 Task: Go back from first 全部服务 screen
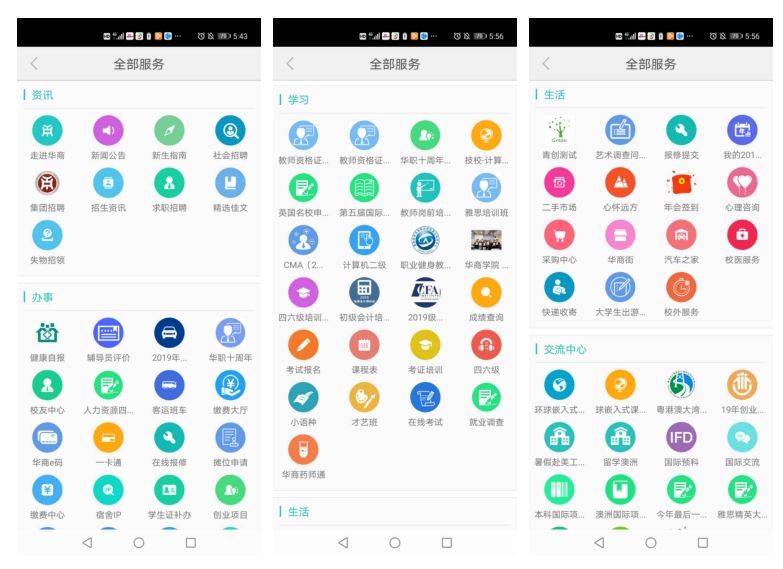coord(34,63)
